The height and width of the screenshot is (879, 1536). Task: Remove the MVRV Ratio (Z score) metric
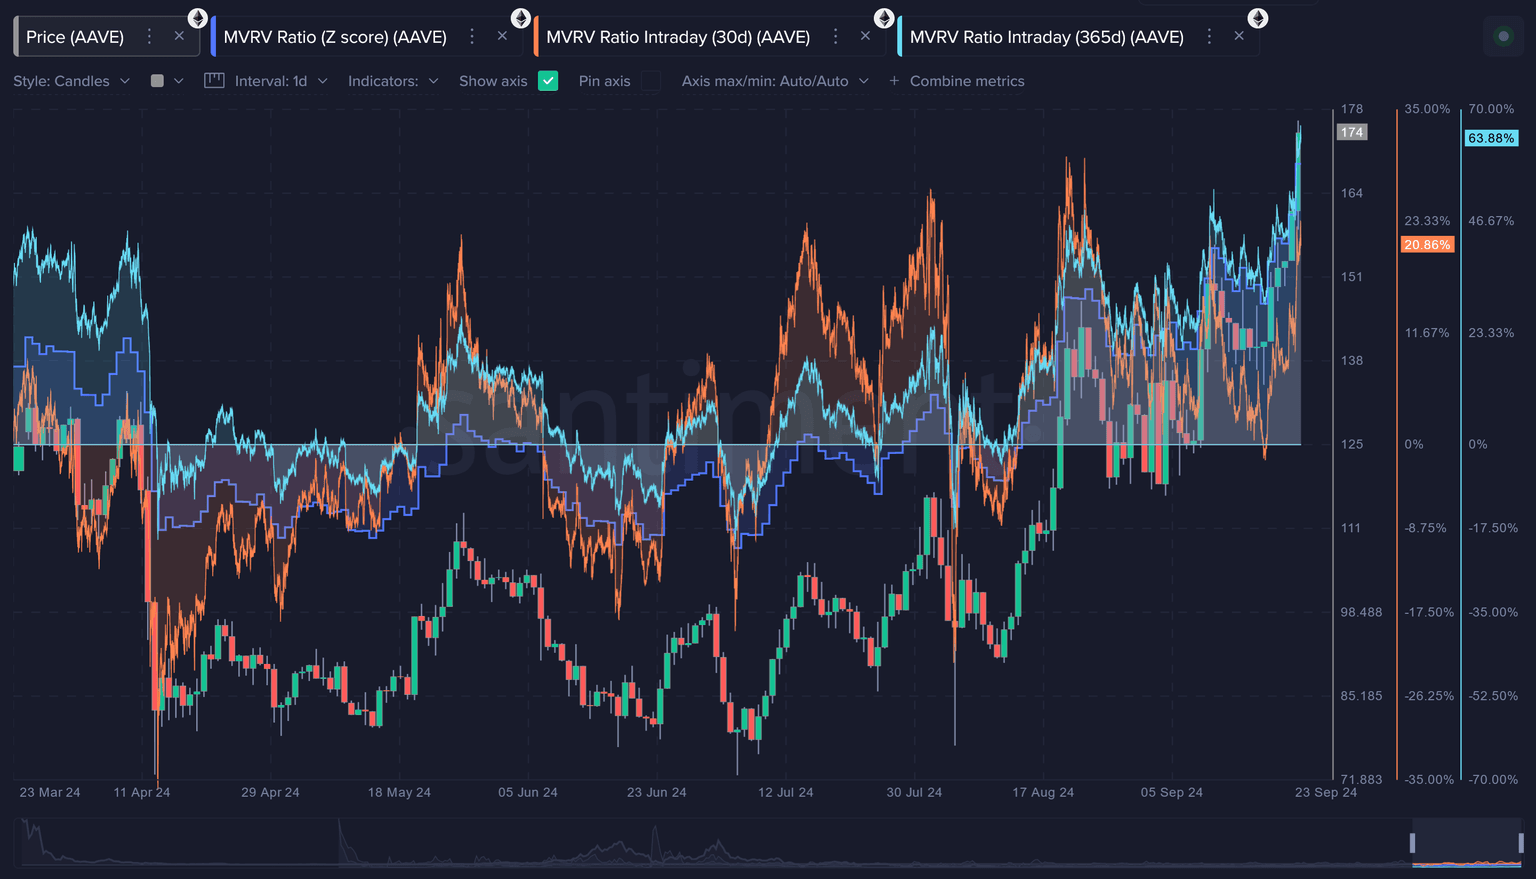click(x=502, y=37)
